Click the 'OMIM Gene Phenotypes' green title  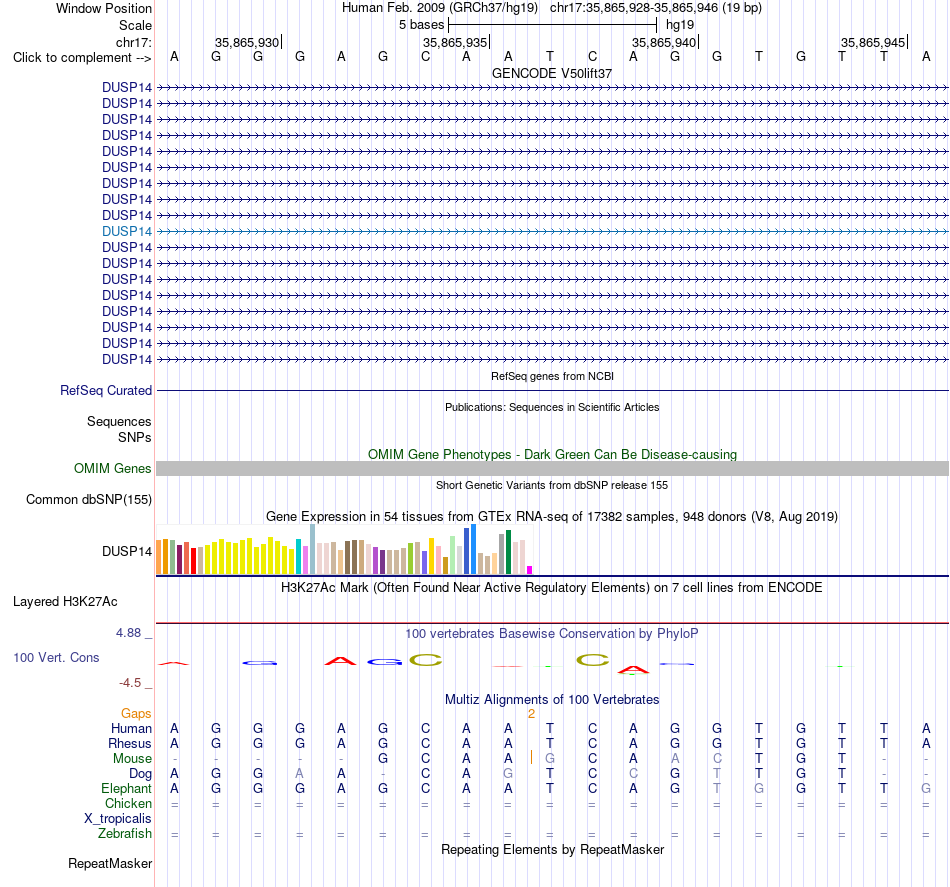point(552,454)
